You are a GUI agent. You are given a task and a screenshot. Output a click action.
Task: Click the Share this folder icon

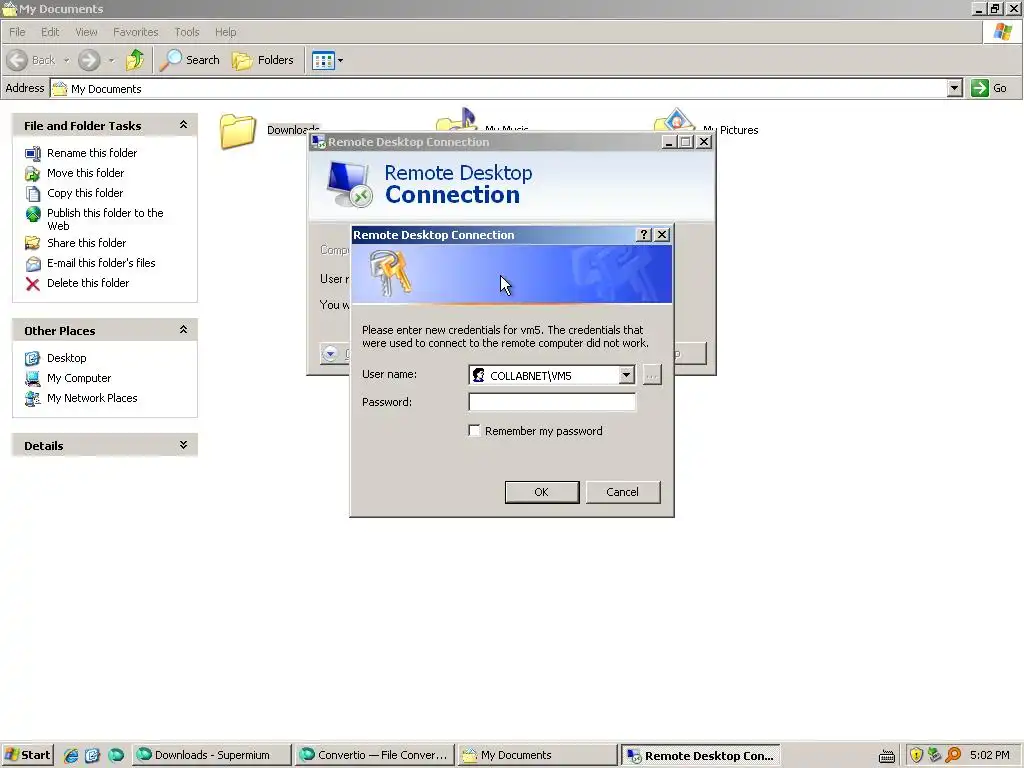coord(33,243)
